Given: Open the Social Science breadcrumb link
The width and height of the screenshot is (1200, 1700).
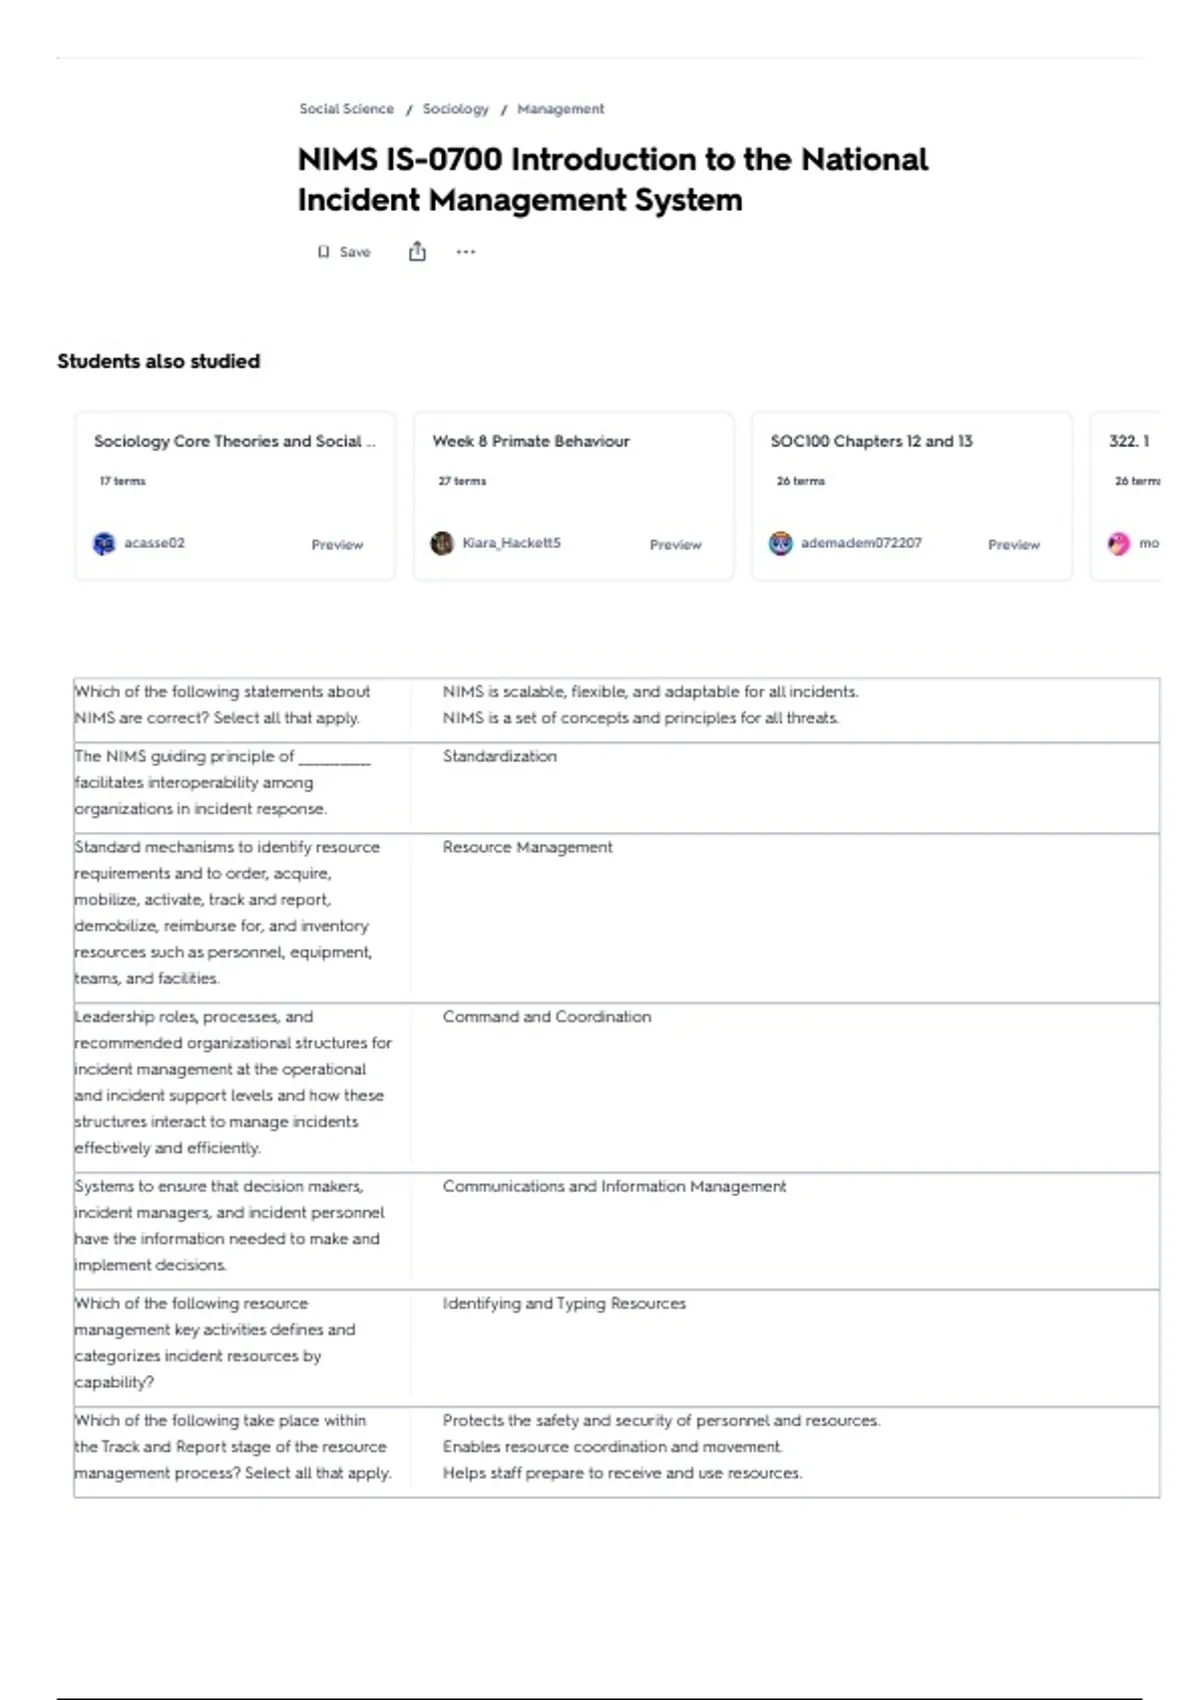Looking at the screenshot, I should tap(346, 109).
